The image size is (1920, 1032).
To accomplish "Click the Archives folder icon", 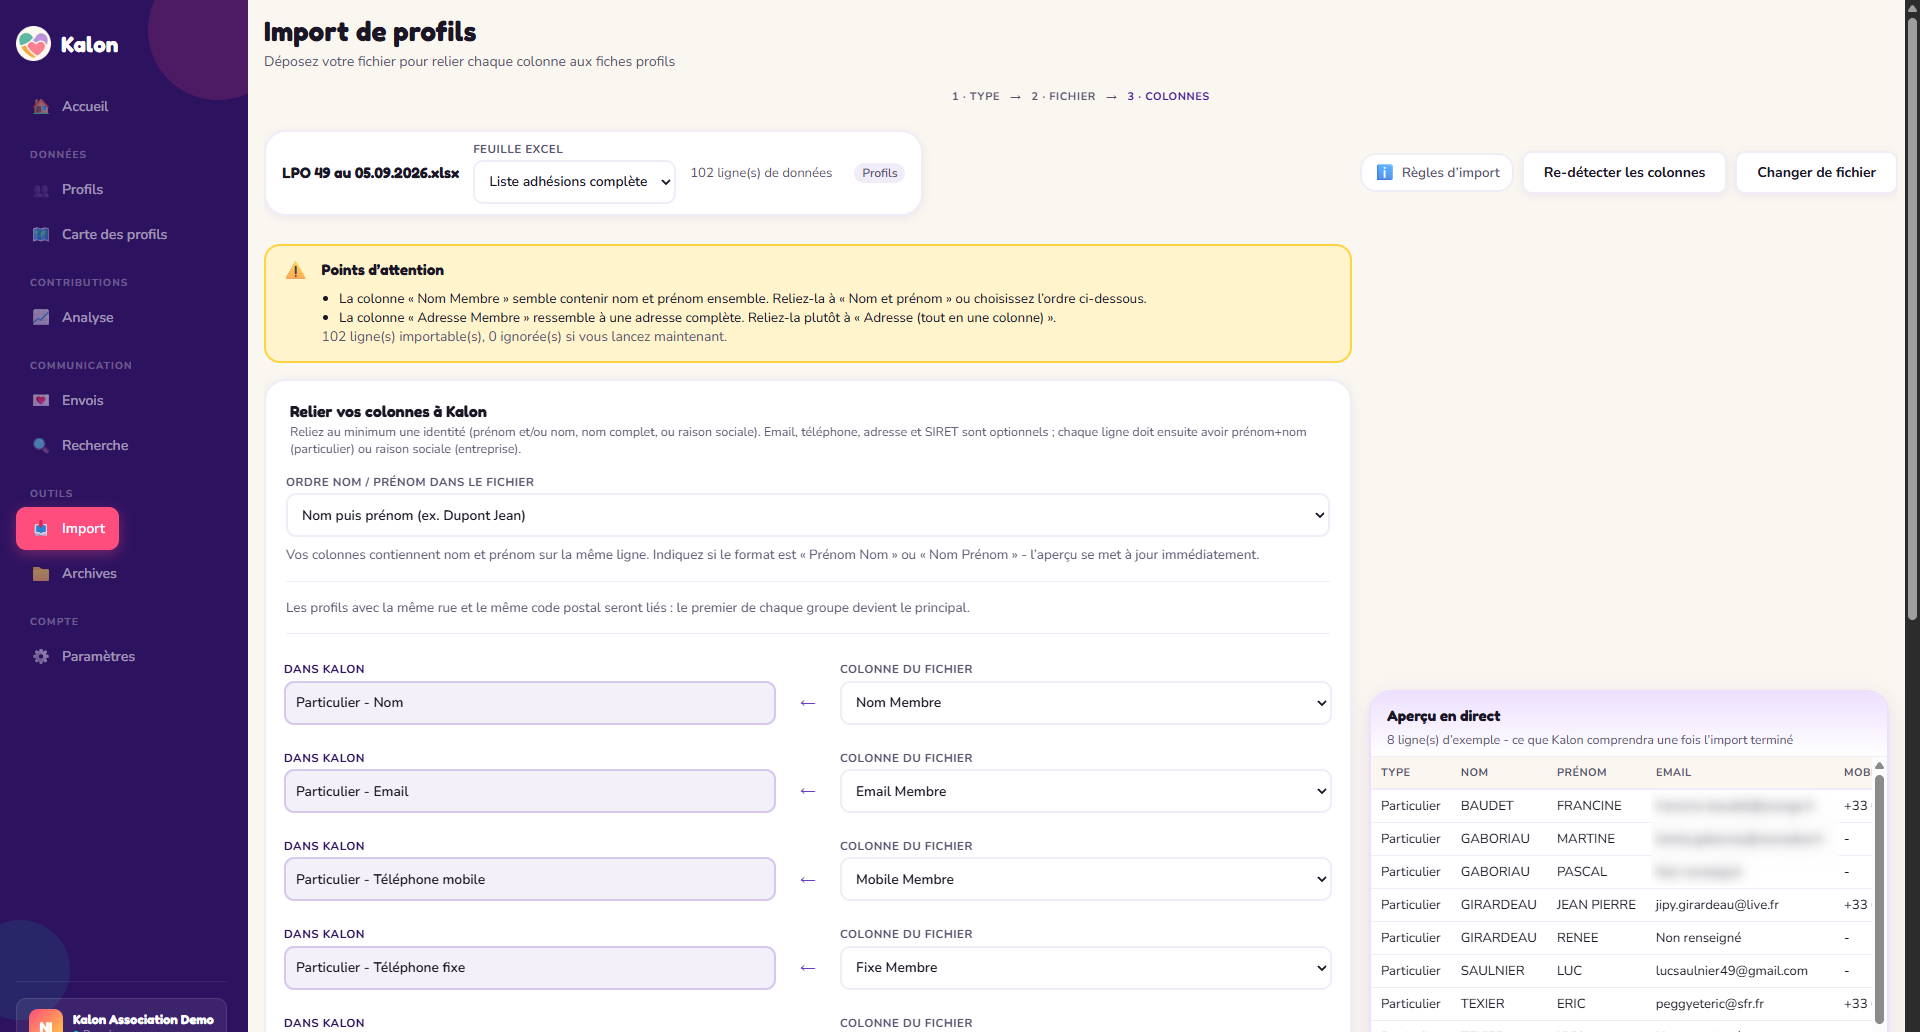I will [41, 574].
